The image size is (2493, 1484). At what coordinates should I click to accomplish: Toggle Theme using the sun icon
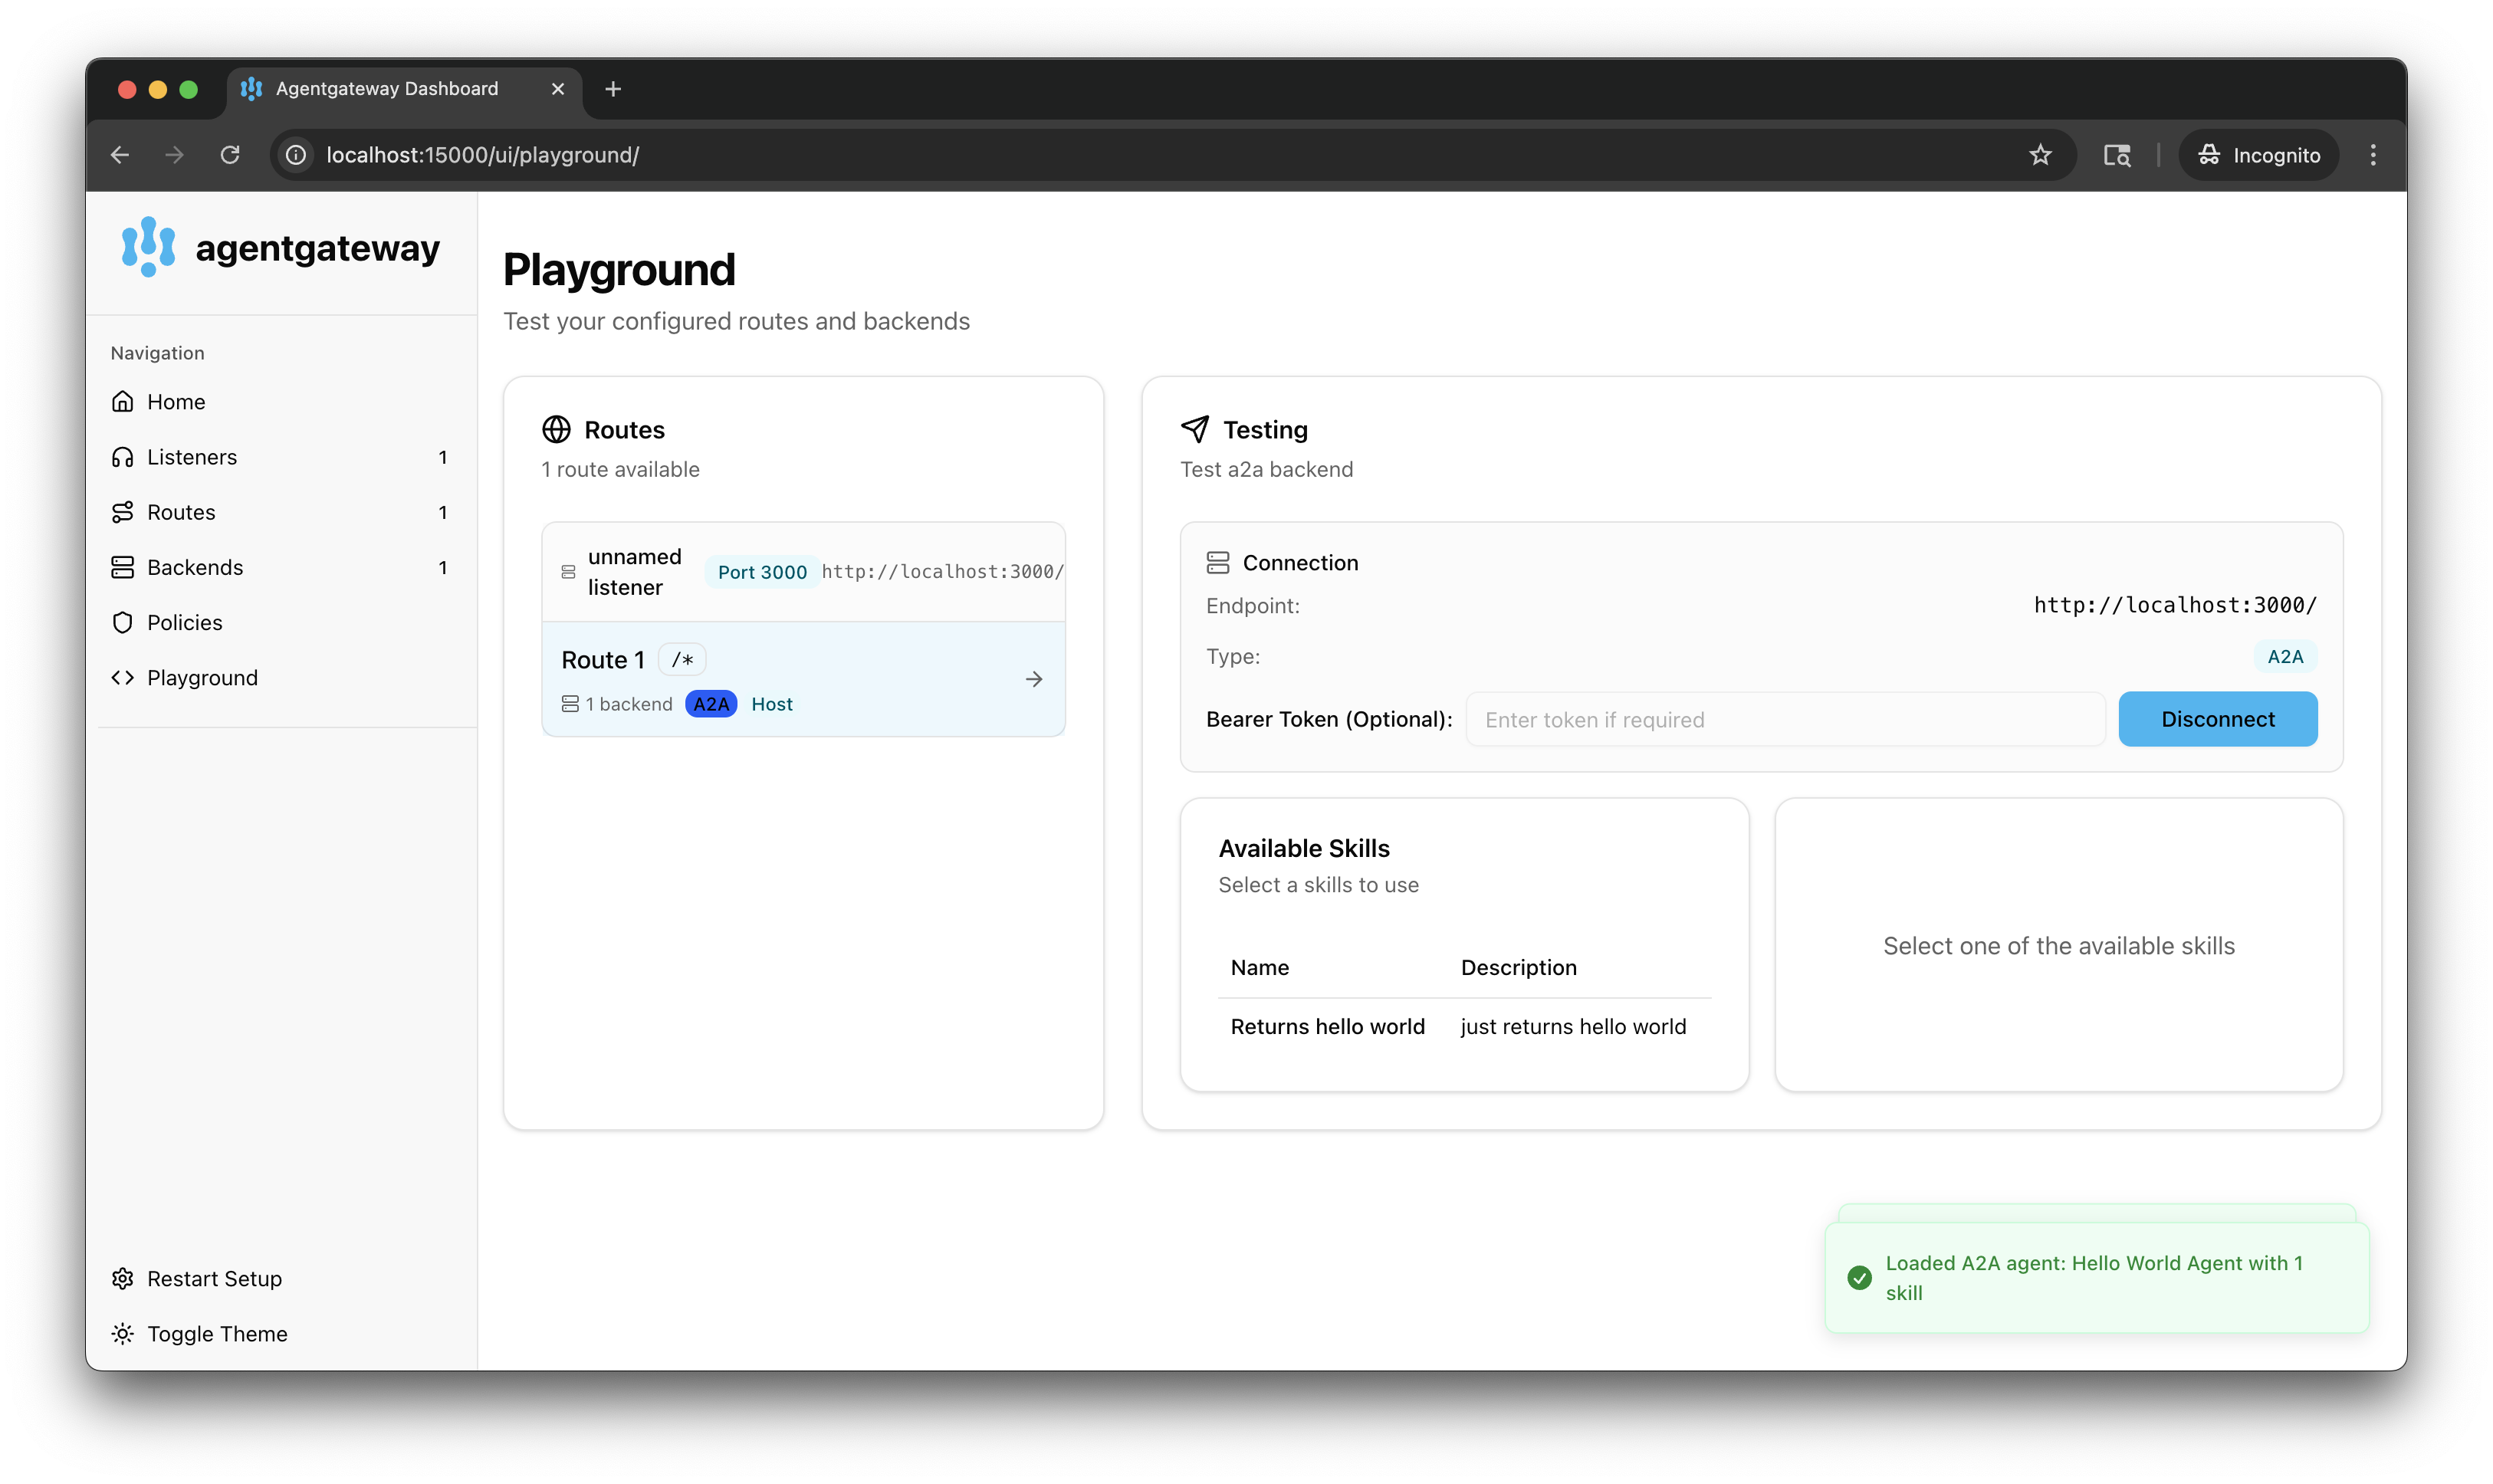tap(123, 1334)
